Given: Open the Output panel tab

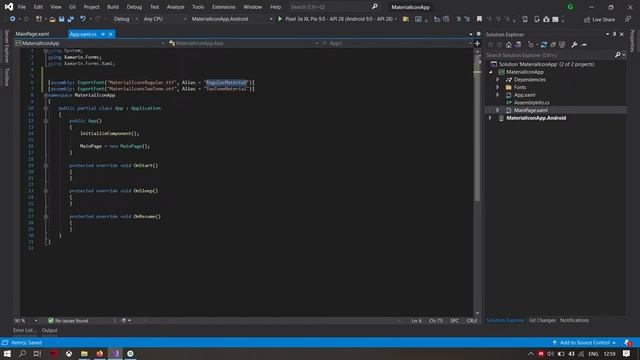Looking at the screenshot, I should (x=49, y=331).
